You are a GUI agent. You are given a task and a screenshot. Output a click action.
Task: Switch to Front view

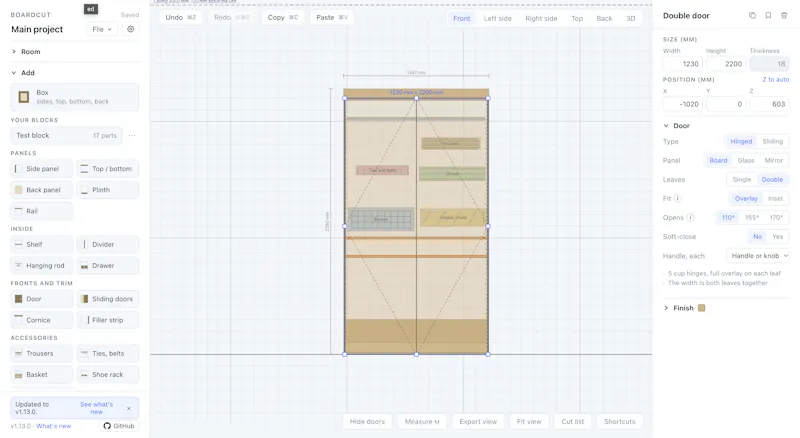461,18
